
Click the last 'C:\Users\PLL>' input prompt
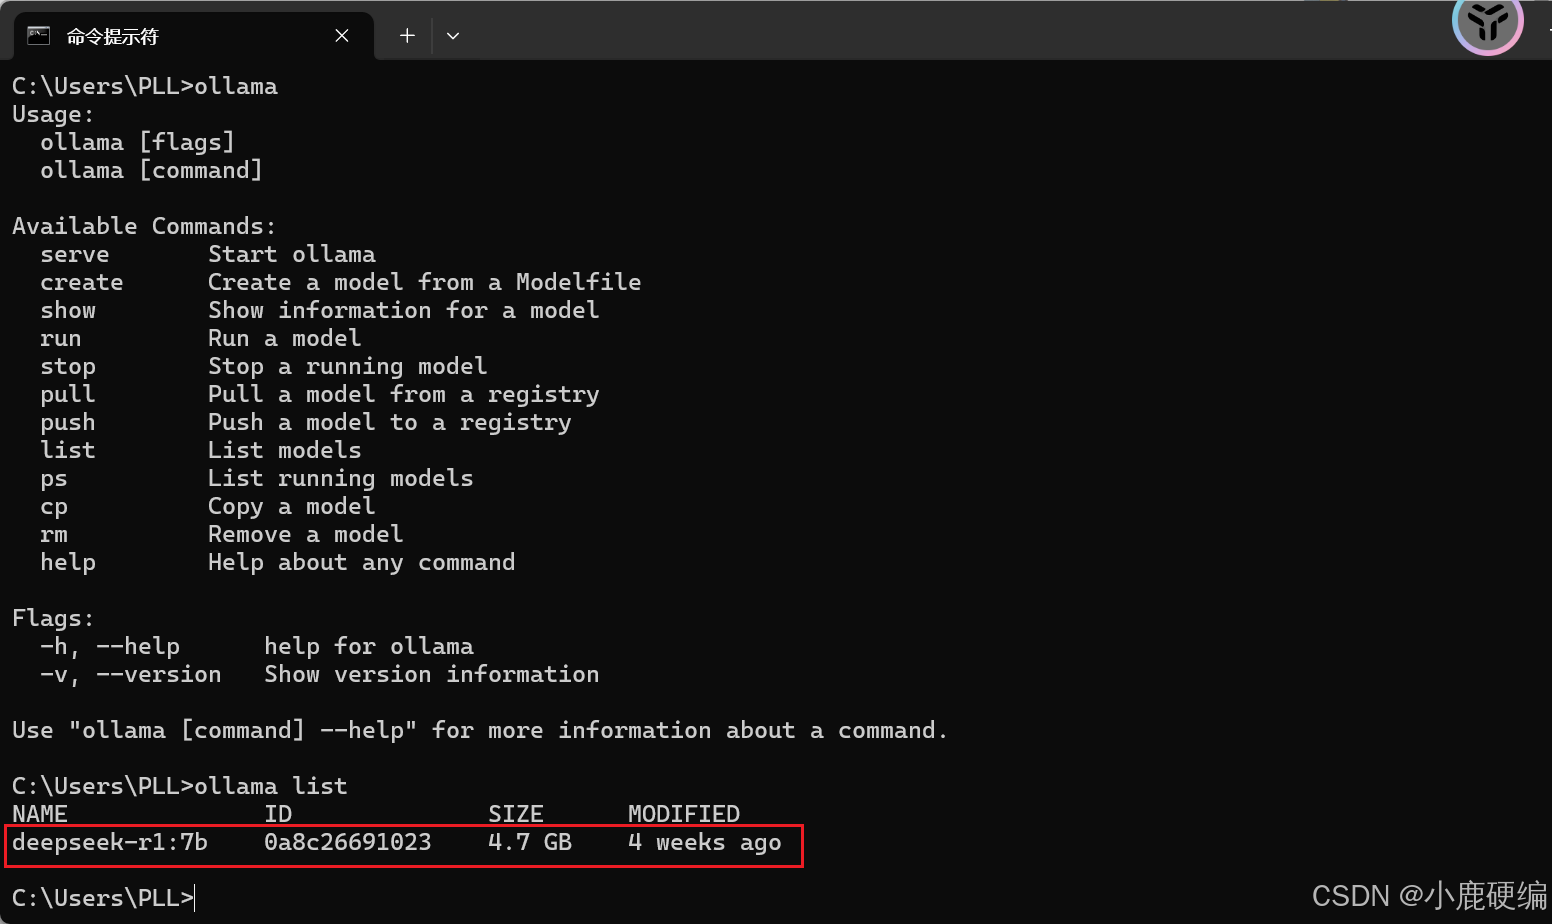pos(103,898)
